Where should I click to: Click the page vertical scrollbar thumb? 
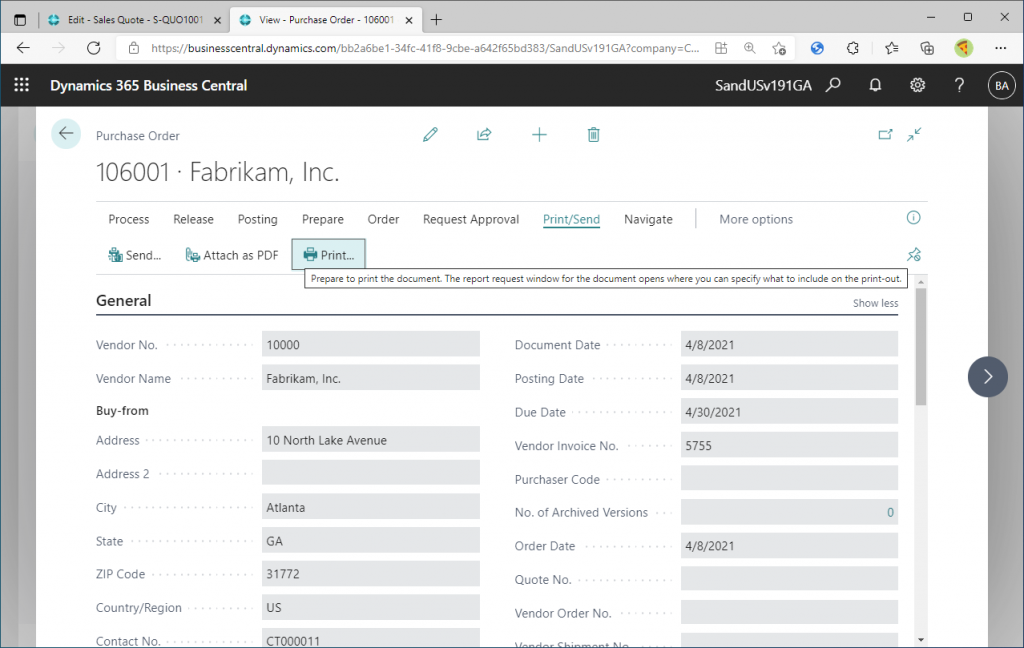921,346
